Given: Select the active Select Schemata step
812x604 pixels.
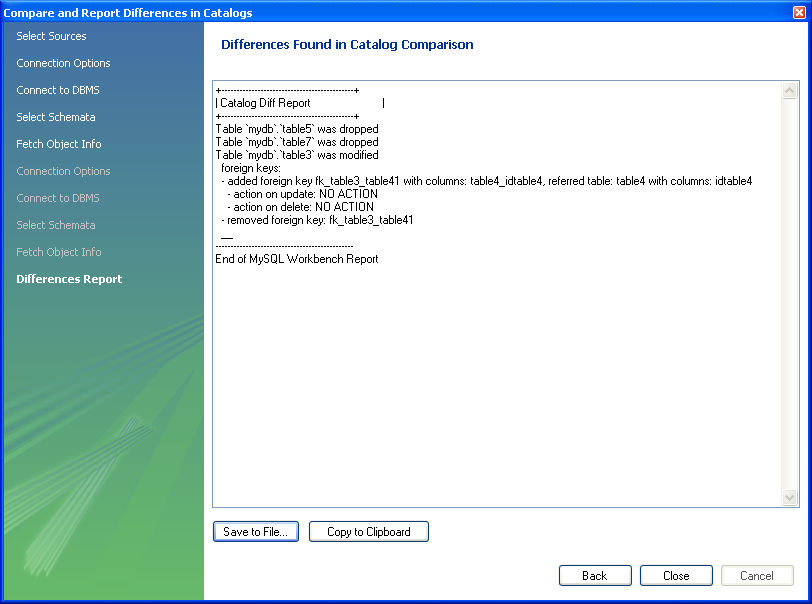Looking at the screenshot, I should tap(56, 117).
